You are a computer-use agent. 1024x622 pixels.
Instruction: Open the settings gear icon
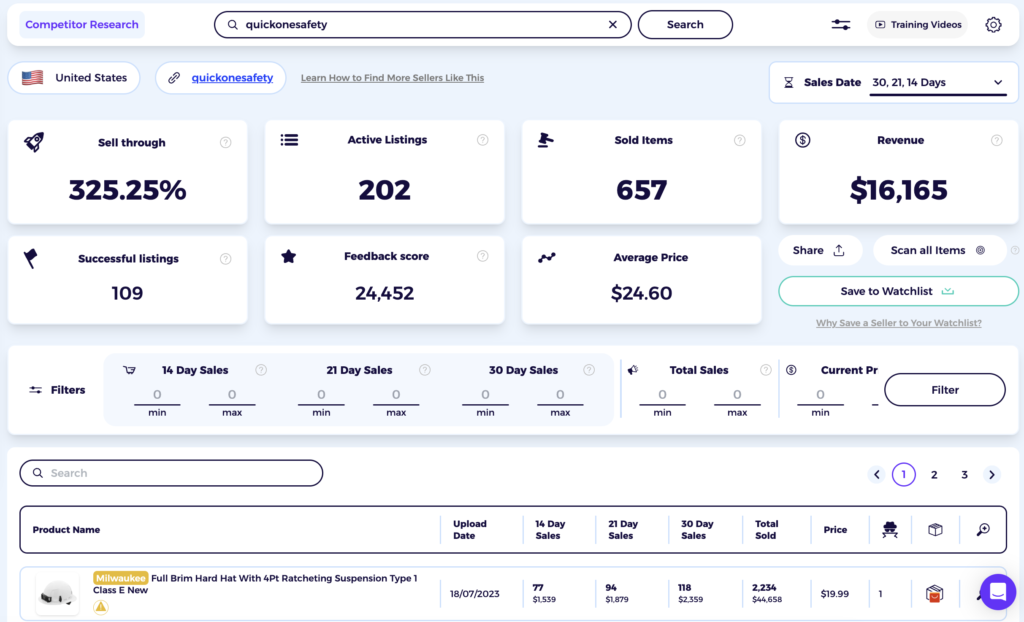pos(993,25)
